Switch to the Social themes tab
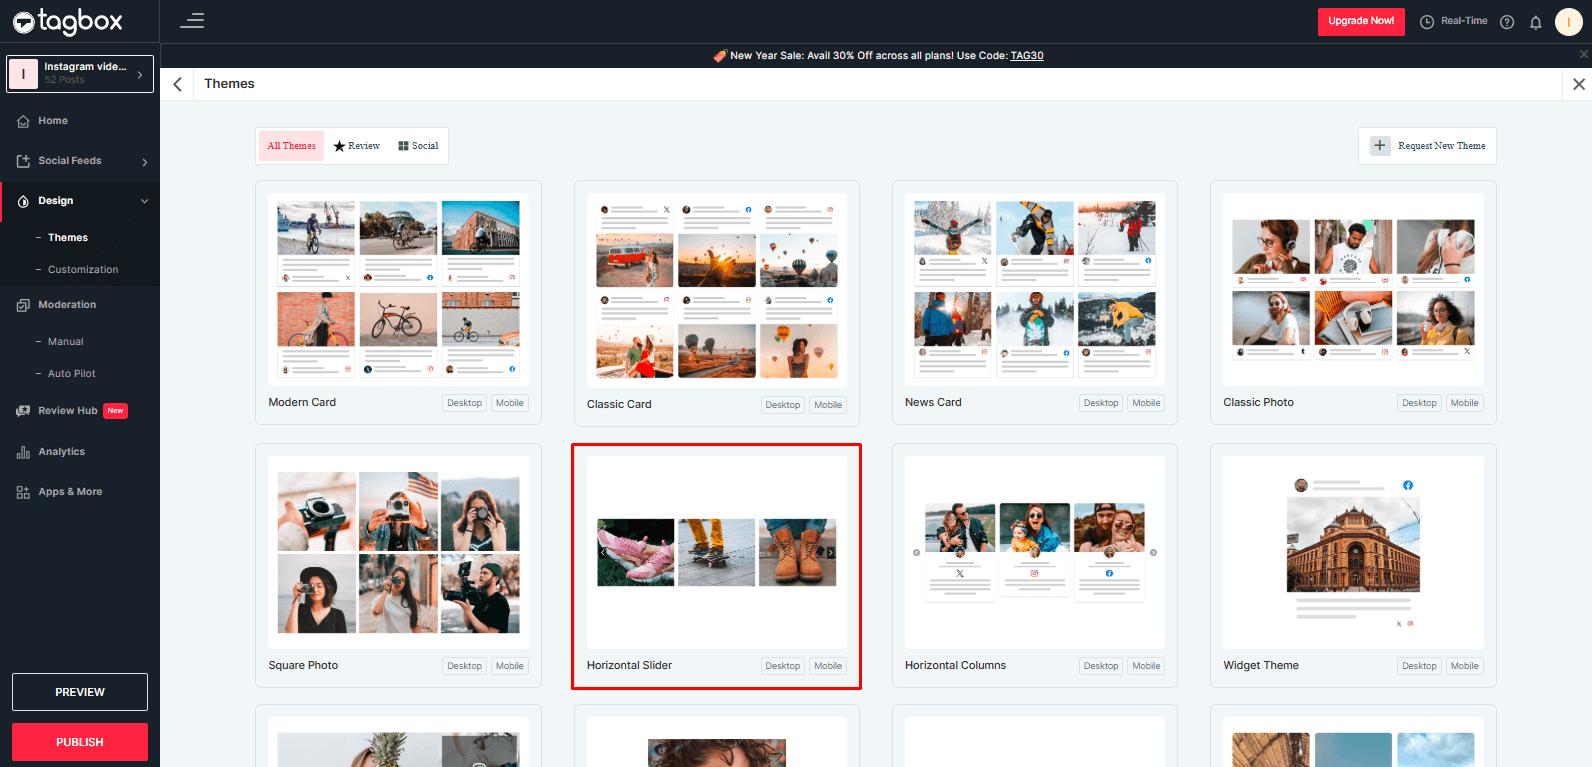 tap(418, 146)
